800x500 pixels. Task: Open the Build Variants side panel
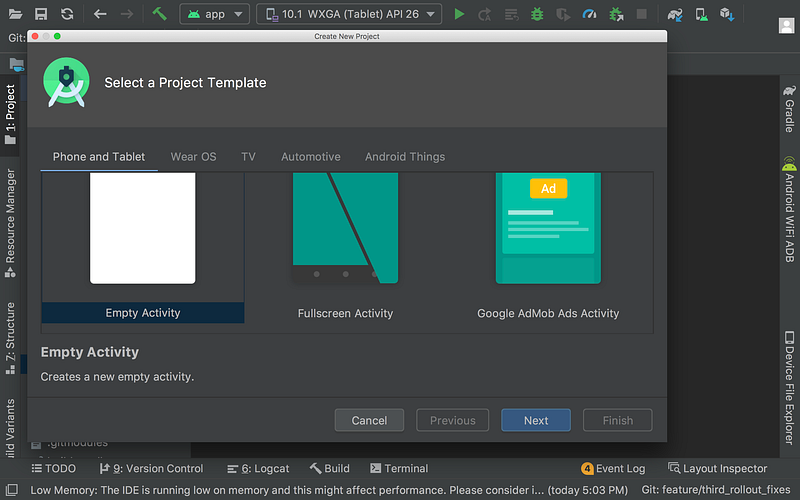(10, 428)
